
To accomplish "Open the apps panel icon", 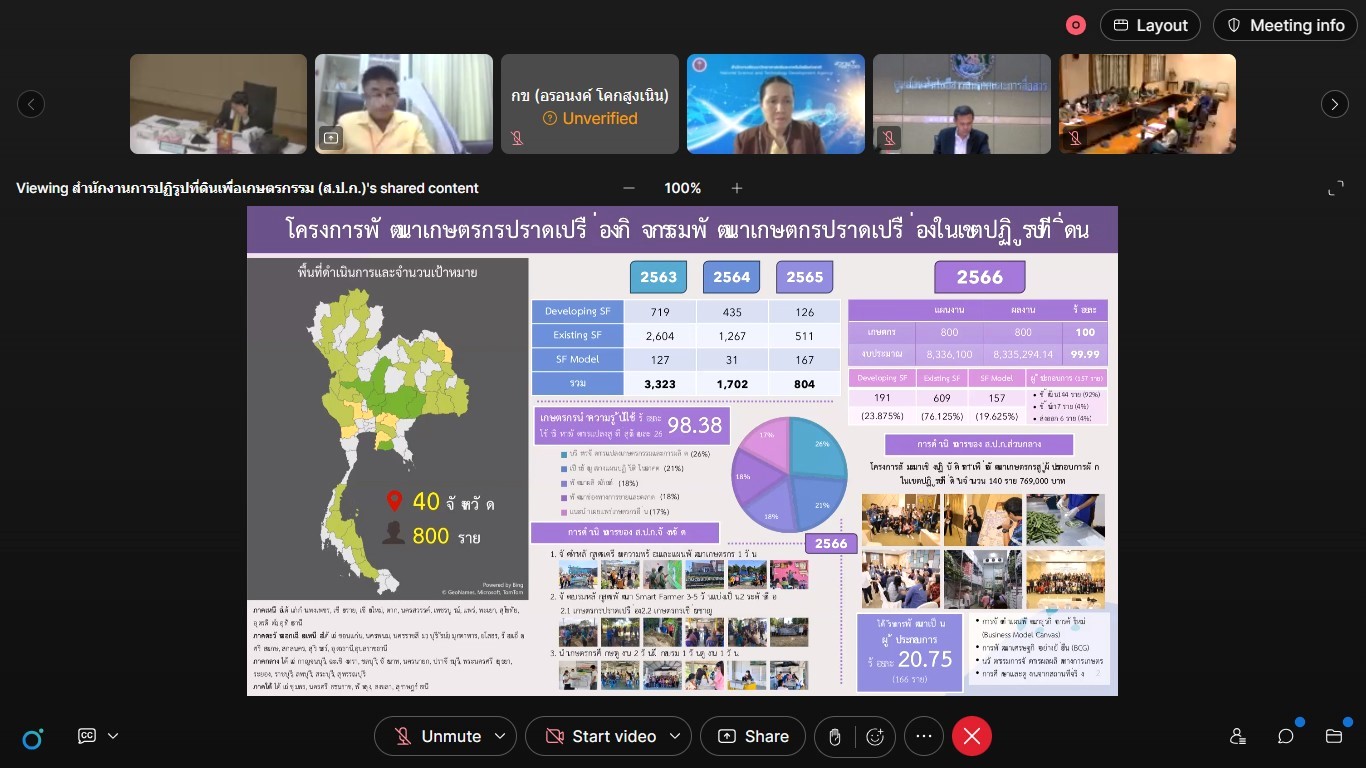I will pos(1334,736).
